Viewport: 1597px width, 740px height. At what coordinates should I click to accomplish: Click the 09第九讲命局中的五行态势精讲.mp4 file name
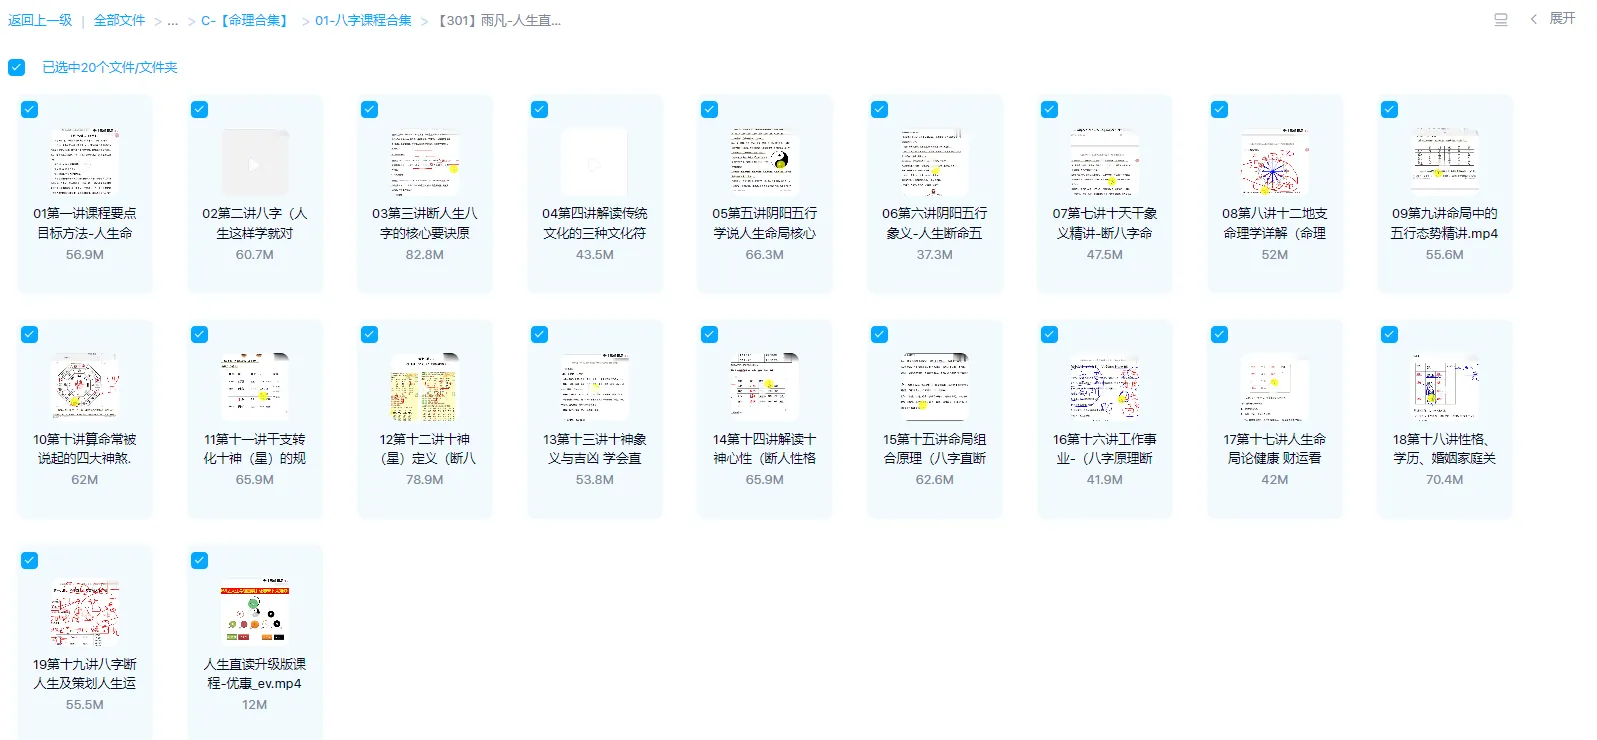1444,223
